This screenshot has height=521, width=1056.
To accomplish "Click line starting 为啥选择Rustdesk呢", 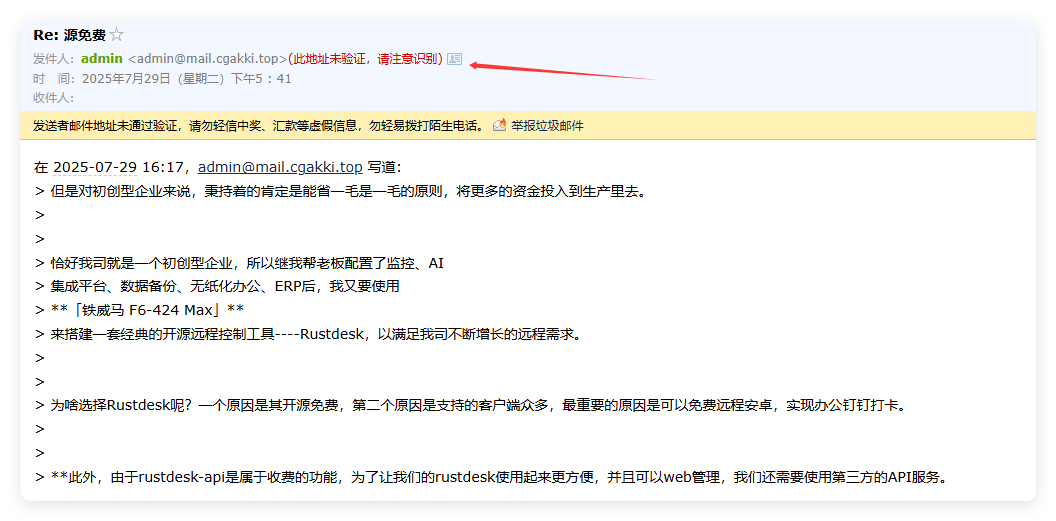I will [470, 405].
